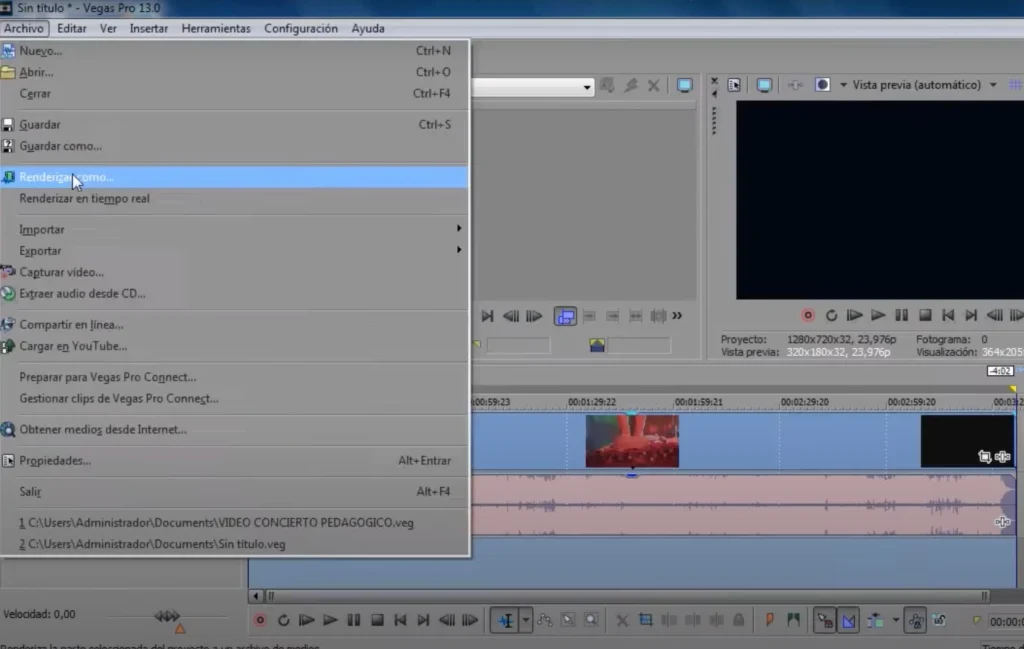Select Cargar en YouTube... menu entry
The image size is (1024, 649).
(234, 346)
